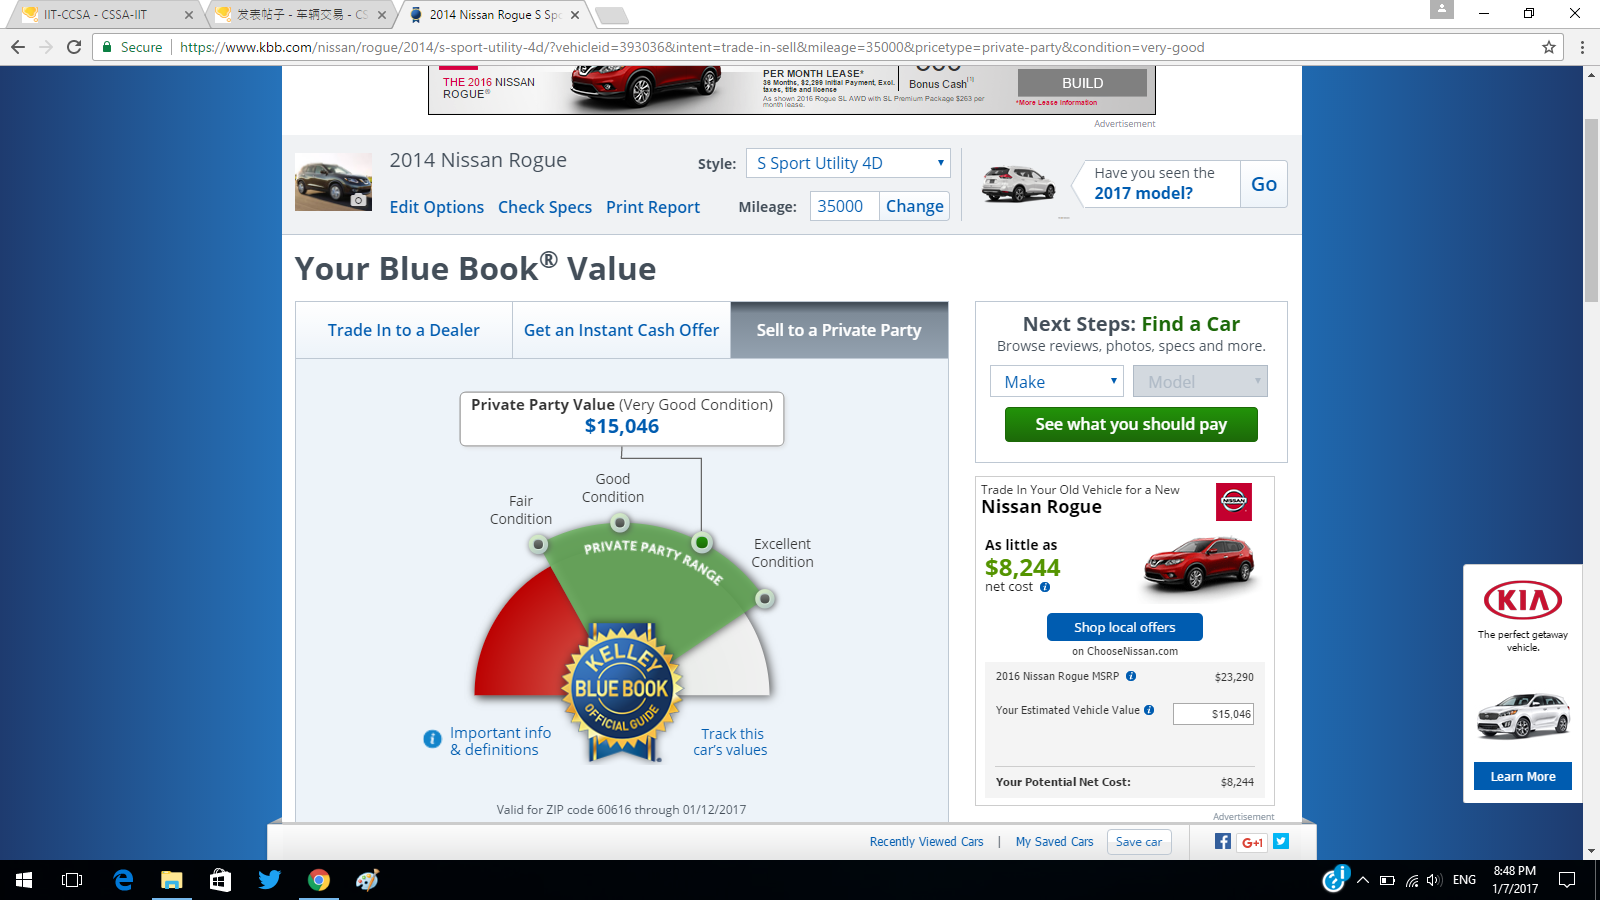Screen dimensions: 1600x900
Task: Reload the page with the refresh icon
Action: (x=74, y=47)
